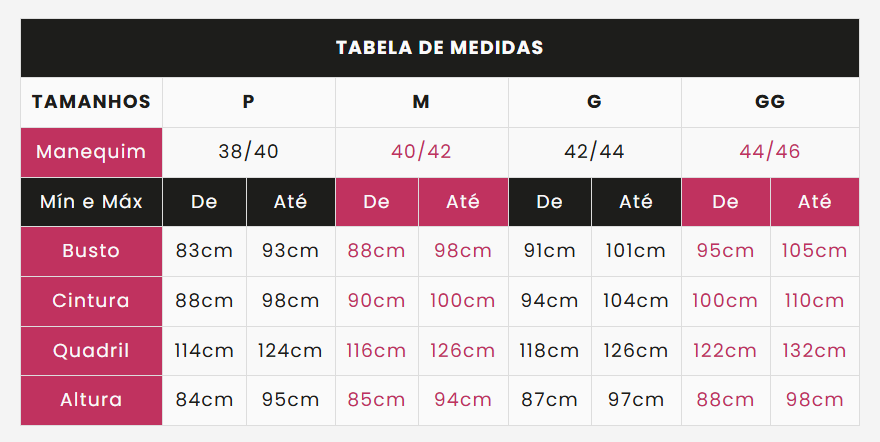Click the Mín e Máx header cell
This screenshot has height=442, width=880.
tap(91, 202)
